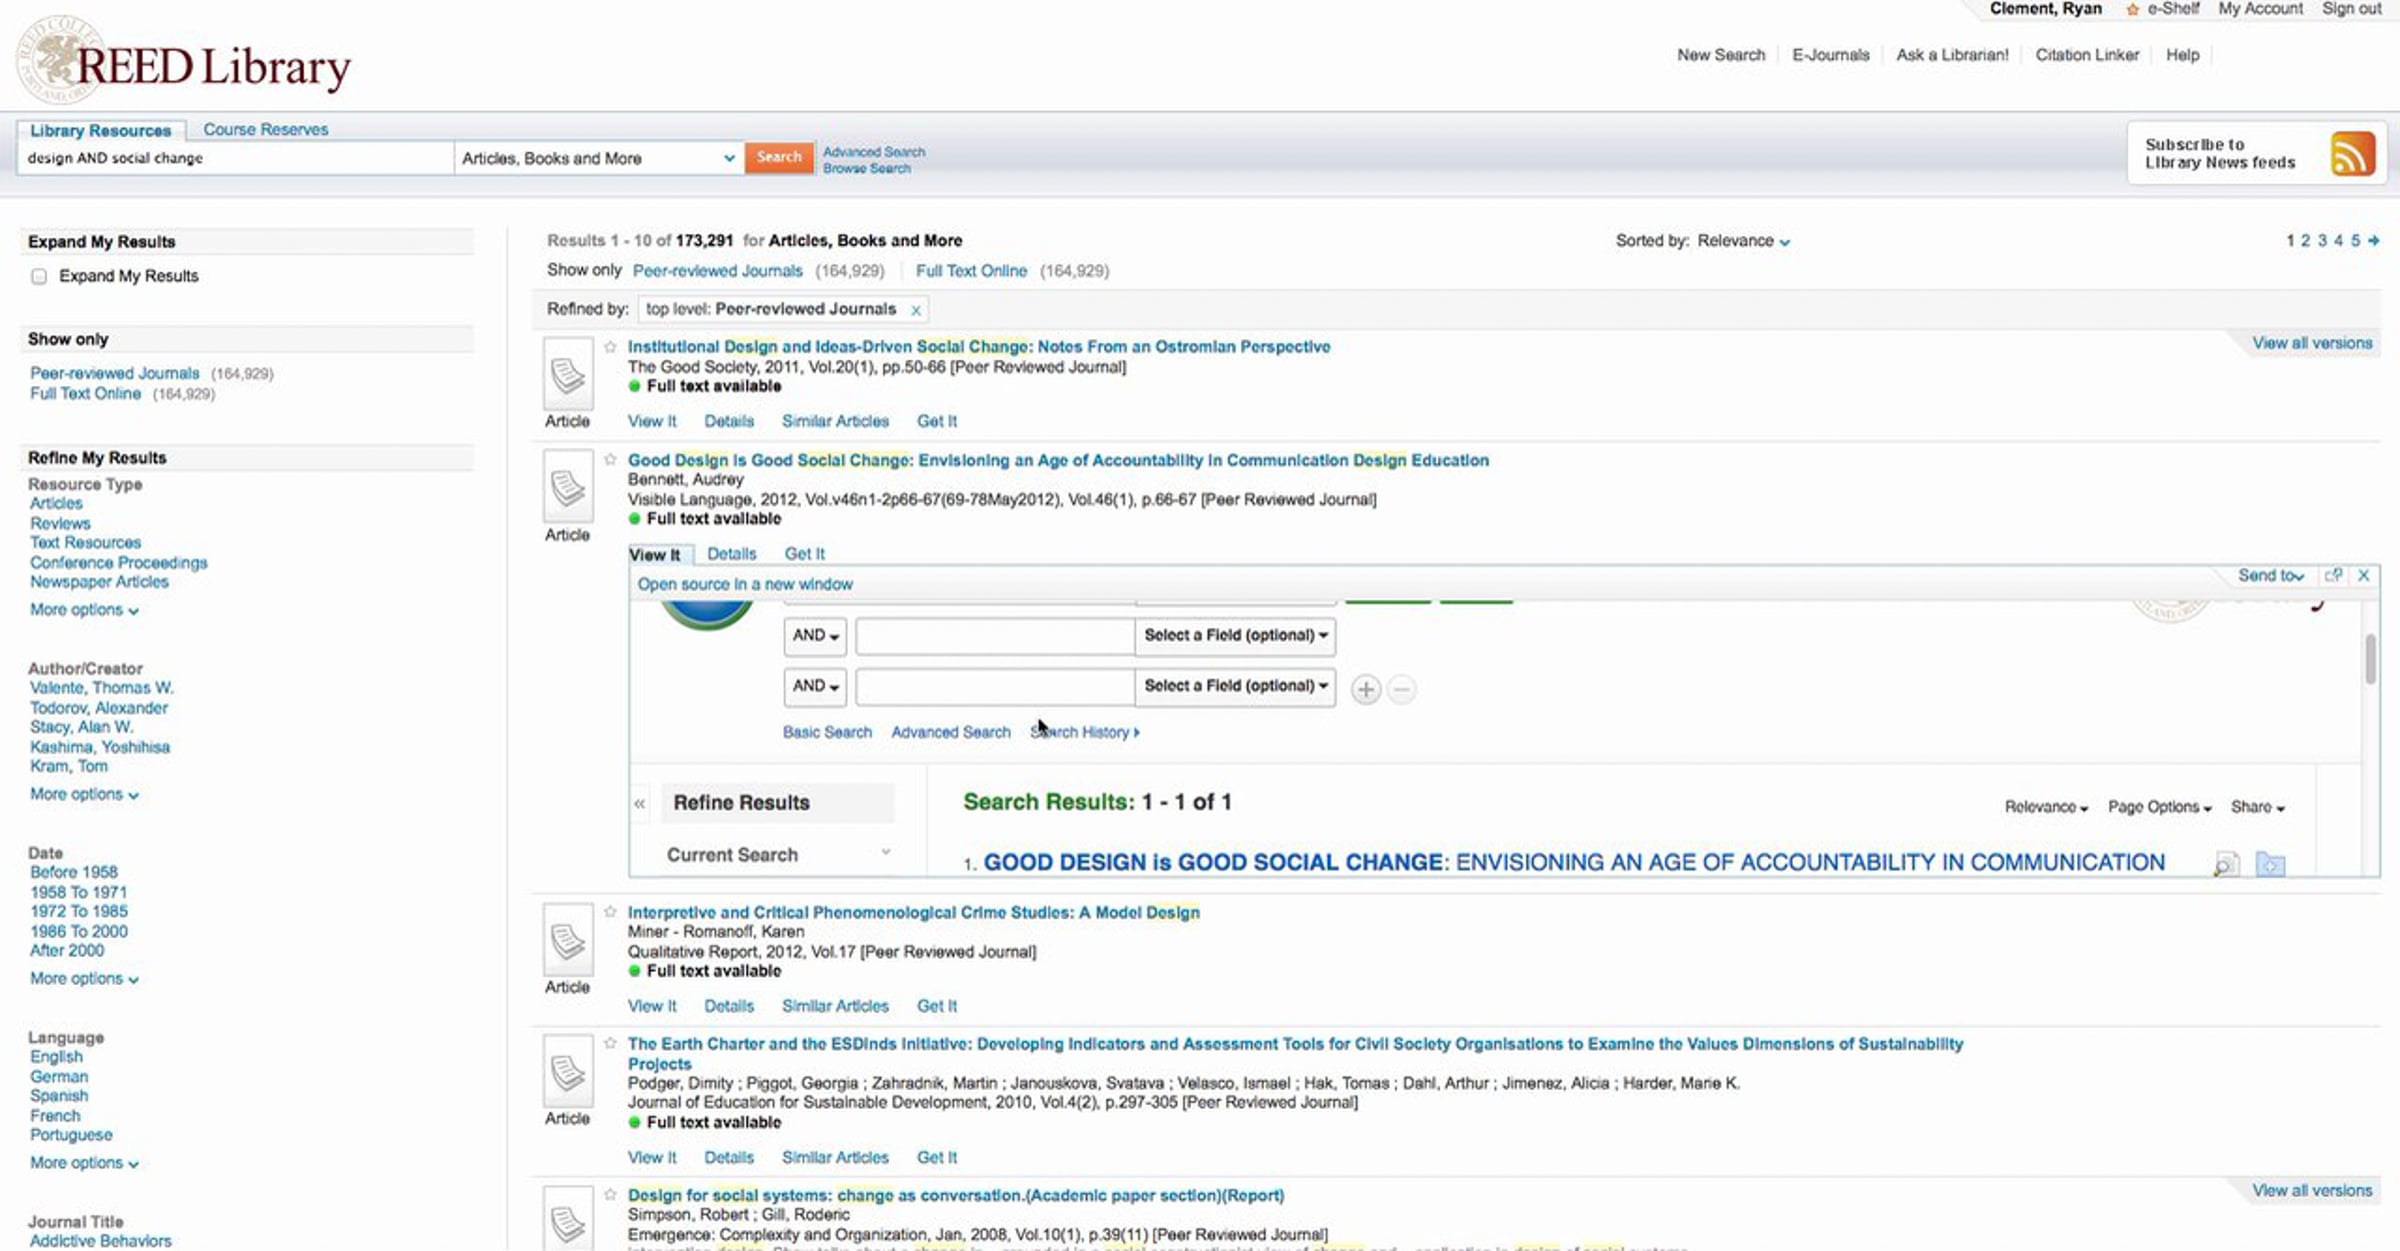This screenshot has height=1251, width=2400.
Task: Click the REED Library logo
Action: 184,62
